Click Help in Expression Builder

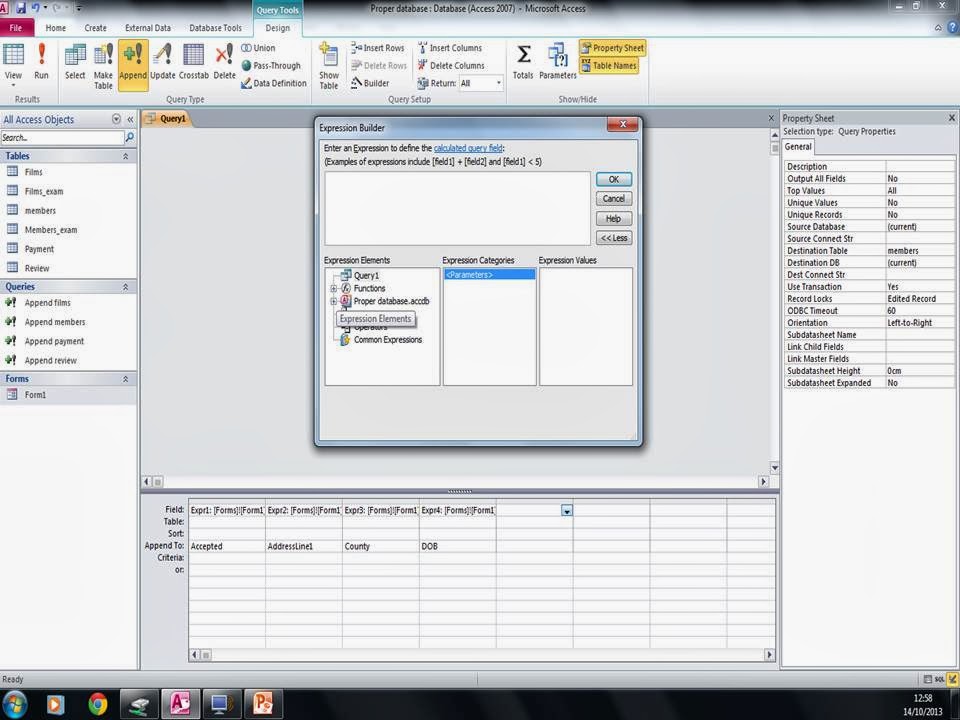click(613, 219)
